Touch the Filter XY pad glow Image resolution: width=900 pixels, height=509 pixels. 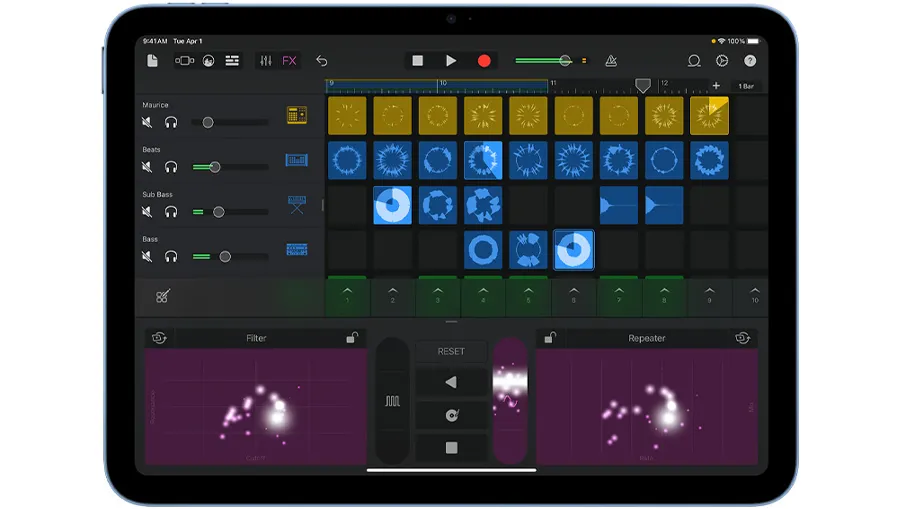[277, 417]
